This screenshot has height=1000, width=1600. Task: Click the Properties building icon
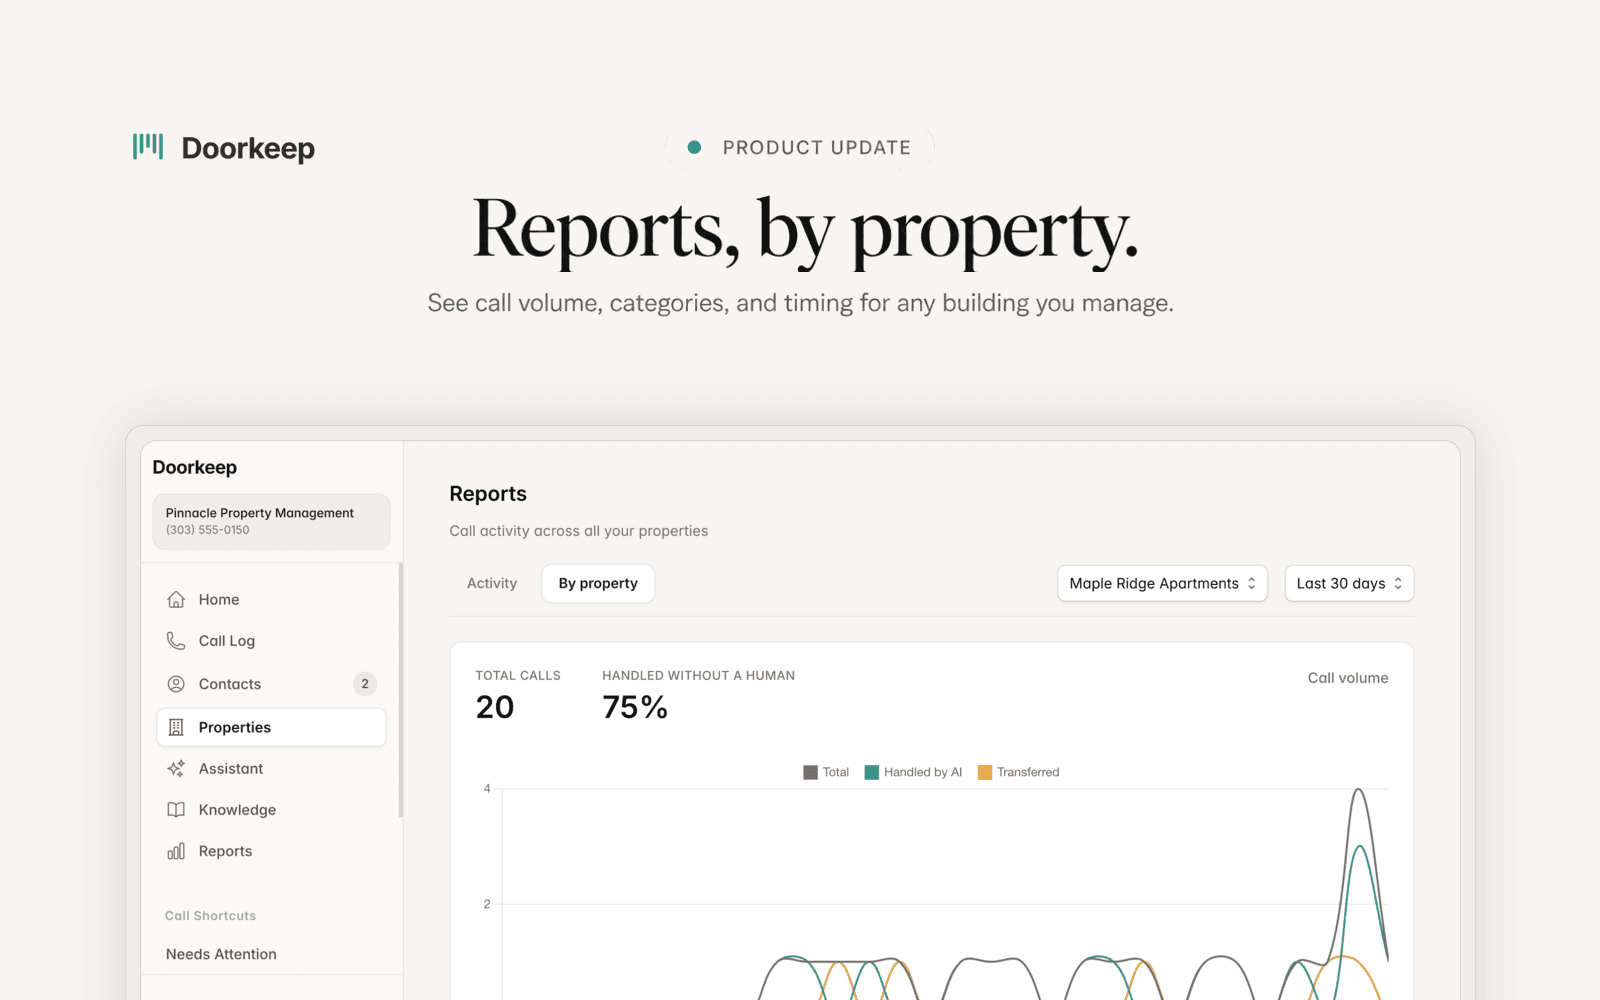pyautogui.click(x=176, y=727)
